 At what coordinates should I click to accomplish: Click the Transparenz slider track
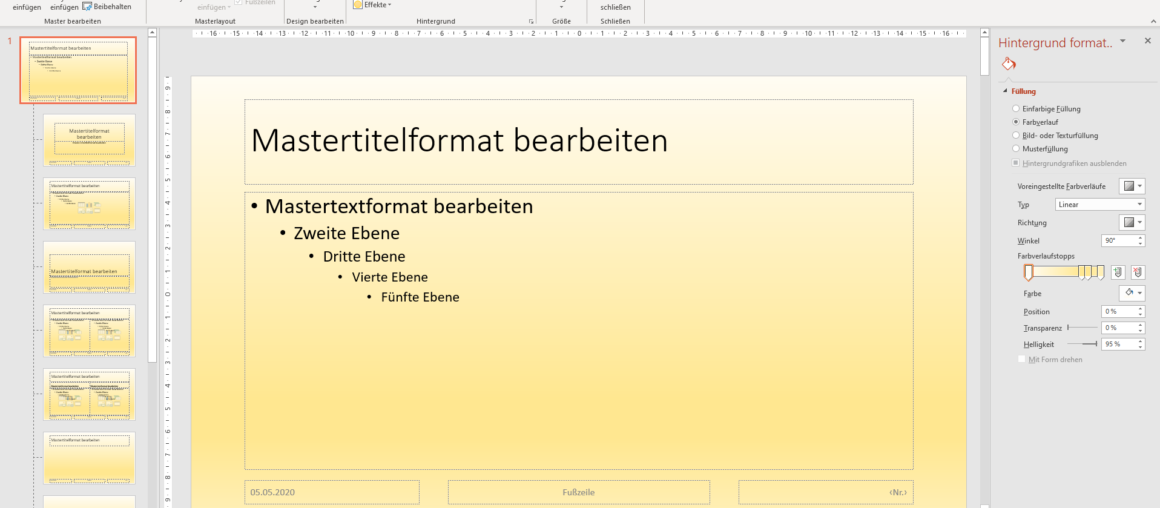[1082, 328]
